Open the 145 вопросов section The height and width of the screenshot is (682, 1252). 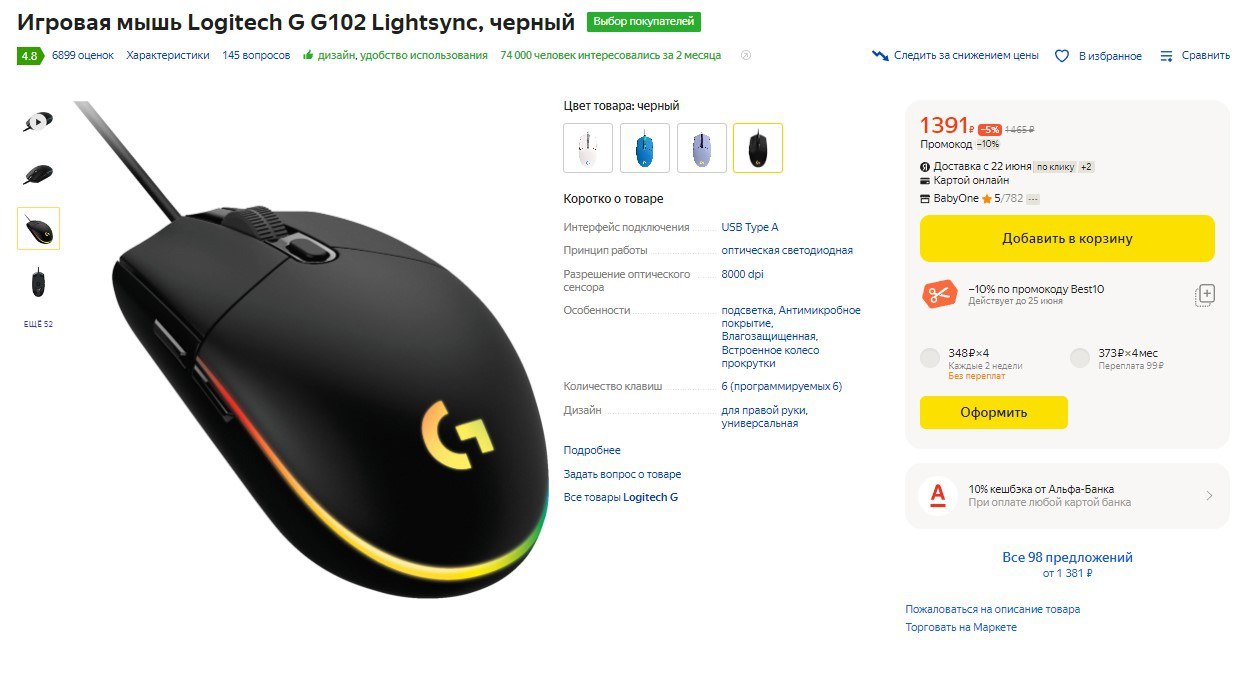tap(256, 56)
